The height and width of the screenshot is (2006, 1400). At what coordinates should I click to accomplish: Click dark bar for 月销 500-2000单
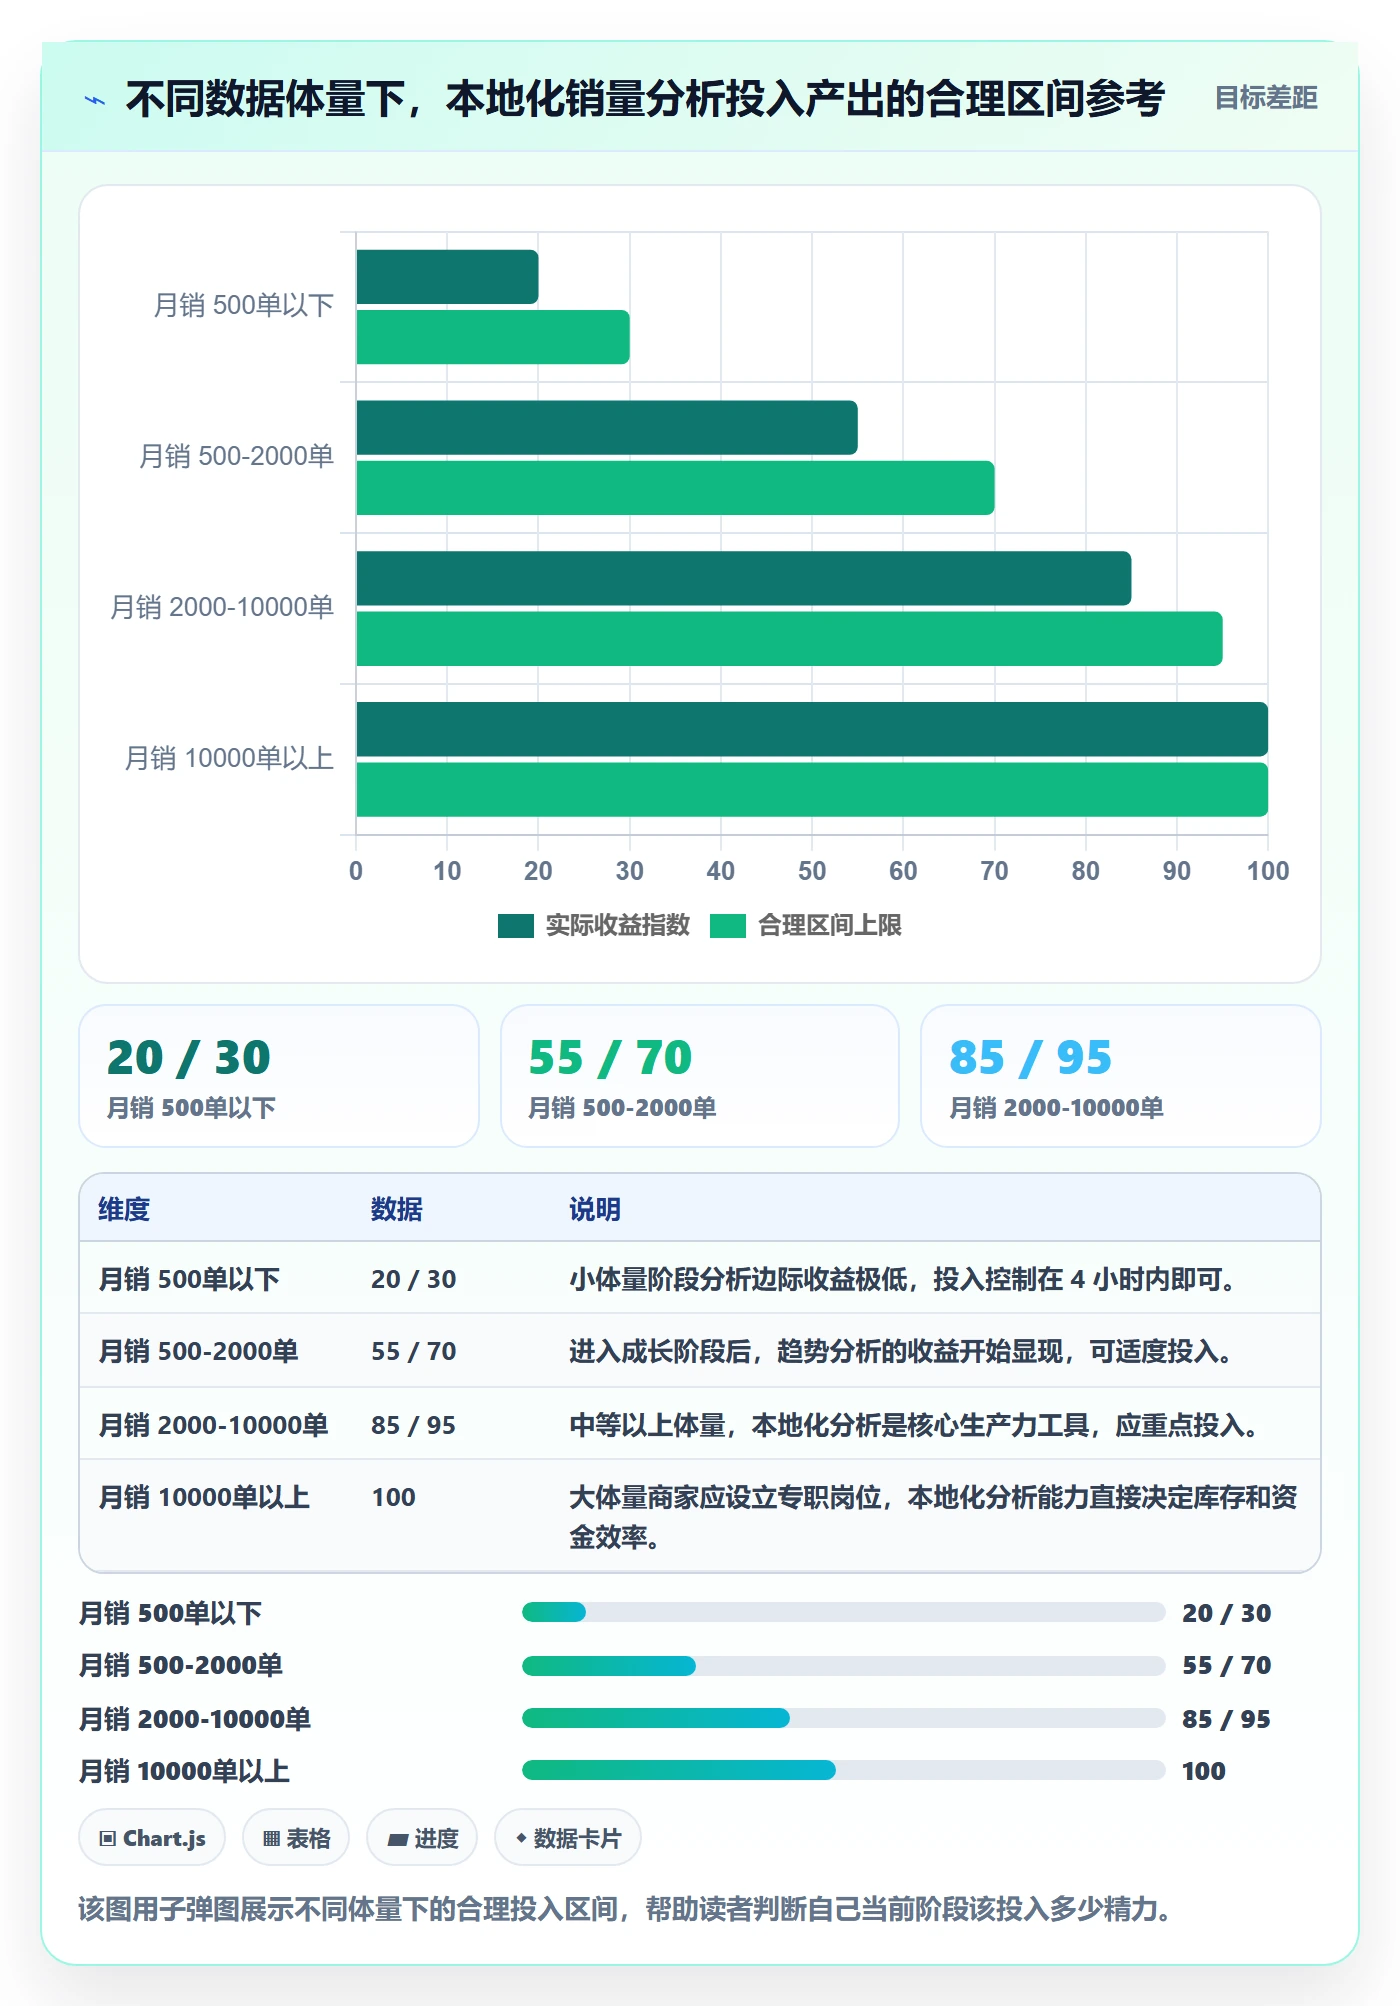pyautogui.click(x=607, y=428)
